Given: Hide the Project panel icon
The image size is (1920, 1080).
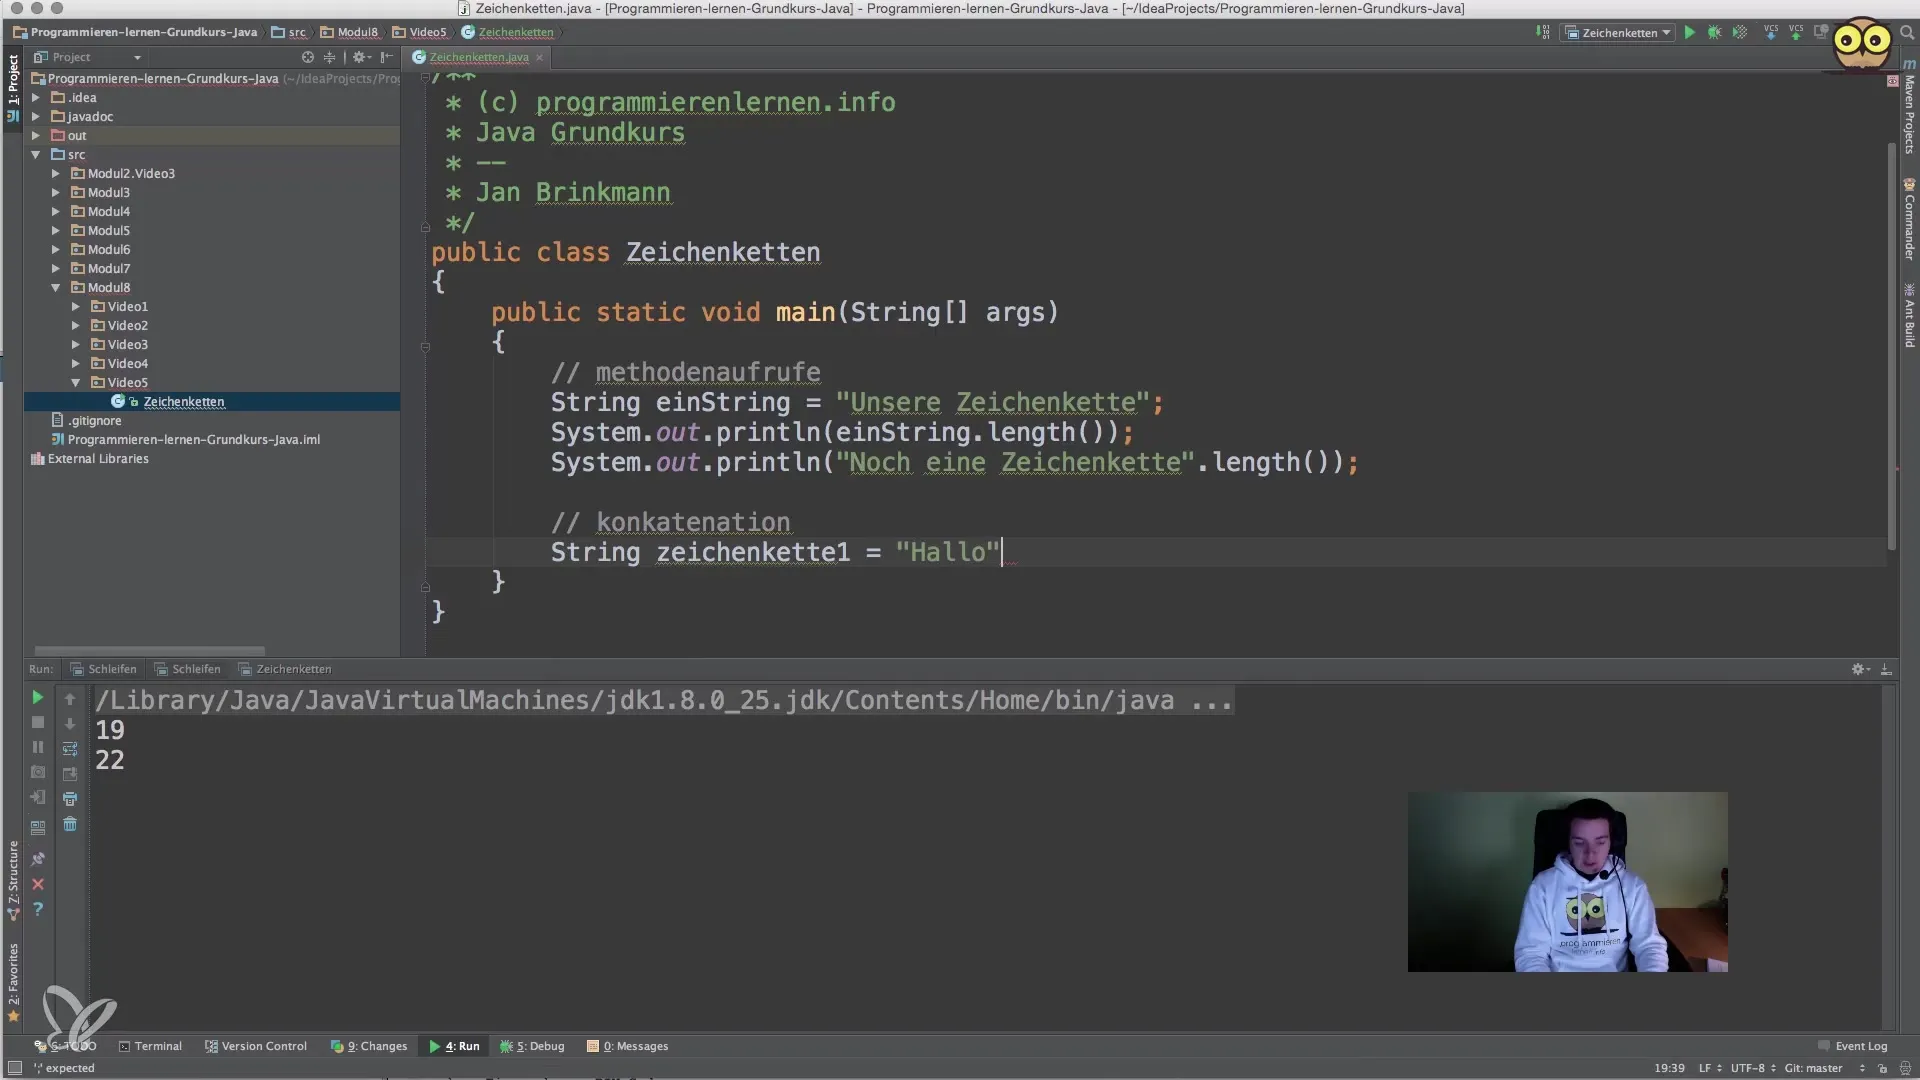Looking at the screenshot, I should point(387,57).
